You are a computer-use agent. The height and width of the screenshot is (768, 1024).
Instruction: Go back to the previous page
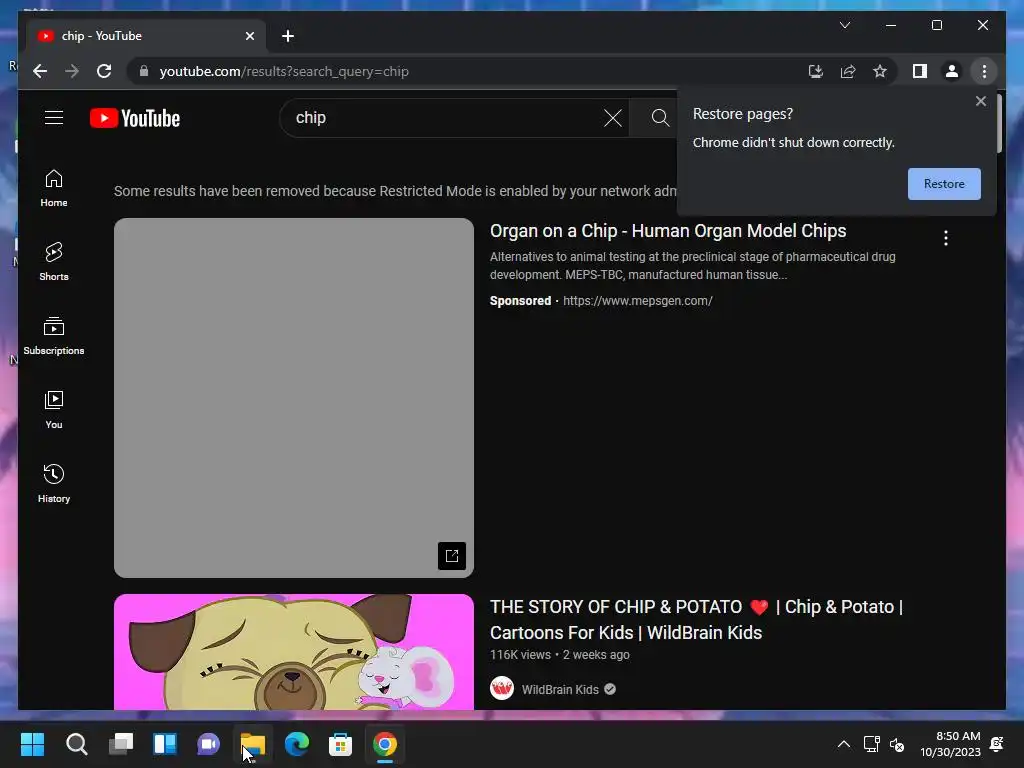coord(40,71)
